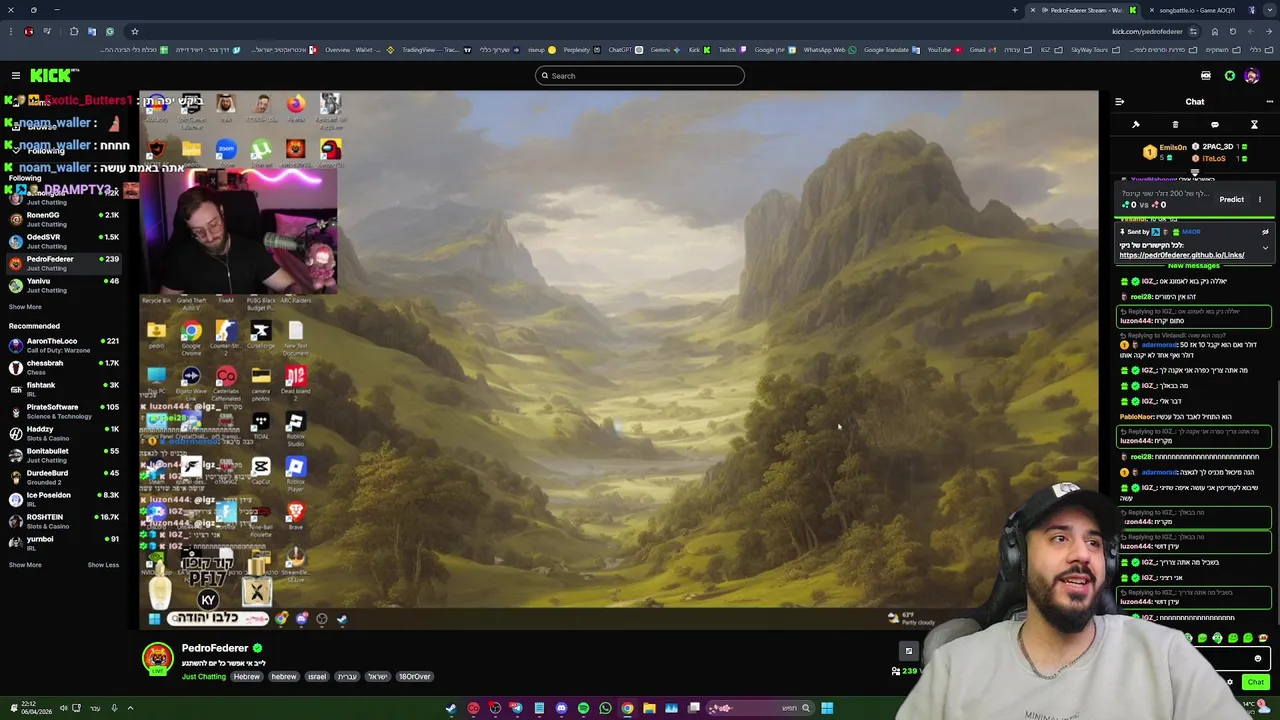
Task: Expand the pinned message chevron
Action: click(1265, 247)
